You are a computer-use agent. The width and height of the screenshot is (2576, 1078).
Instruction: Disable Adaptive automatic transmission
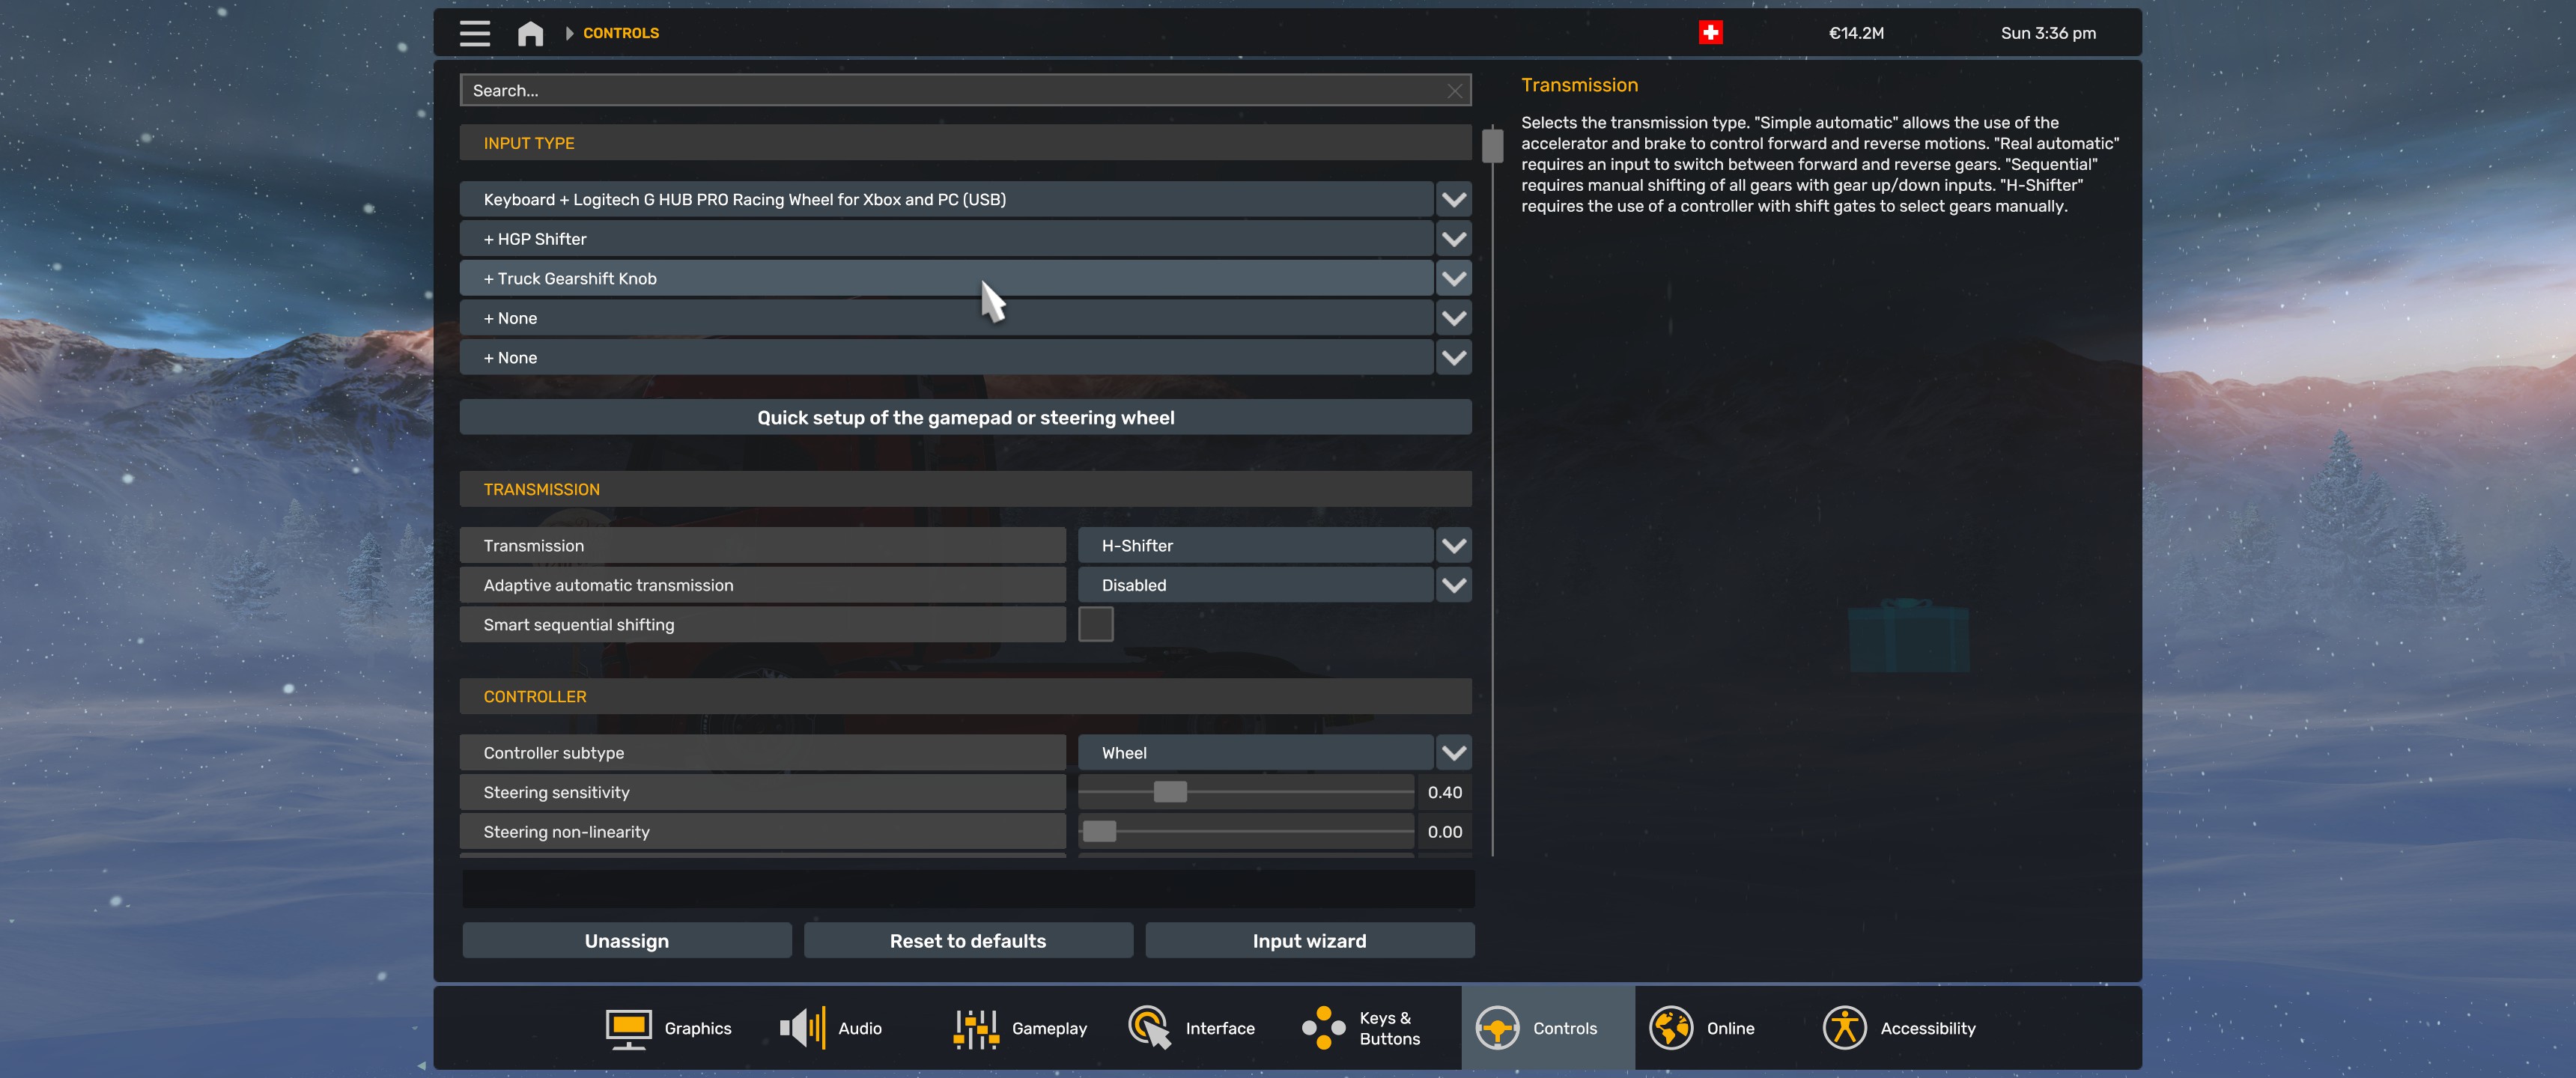1272,583
